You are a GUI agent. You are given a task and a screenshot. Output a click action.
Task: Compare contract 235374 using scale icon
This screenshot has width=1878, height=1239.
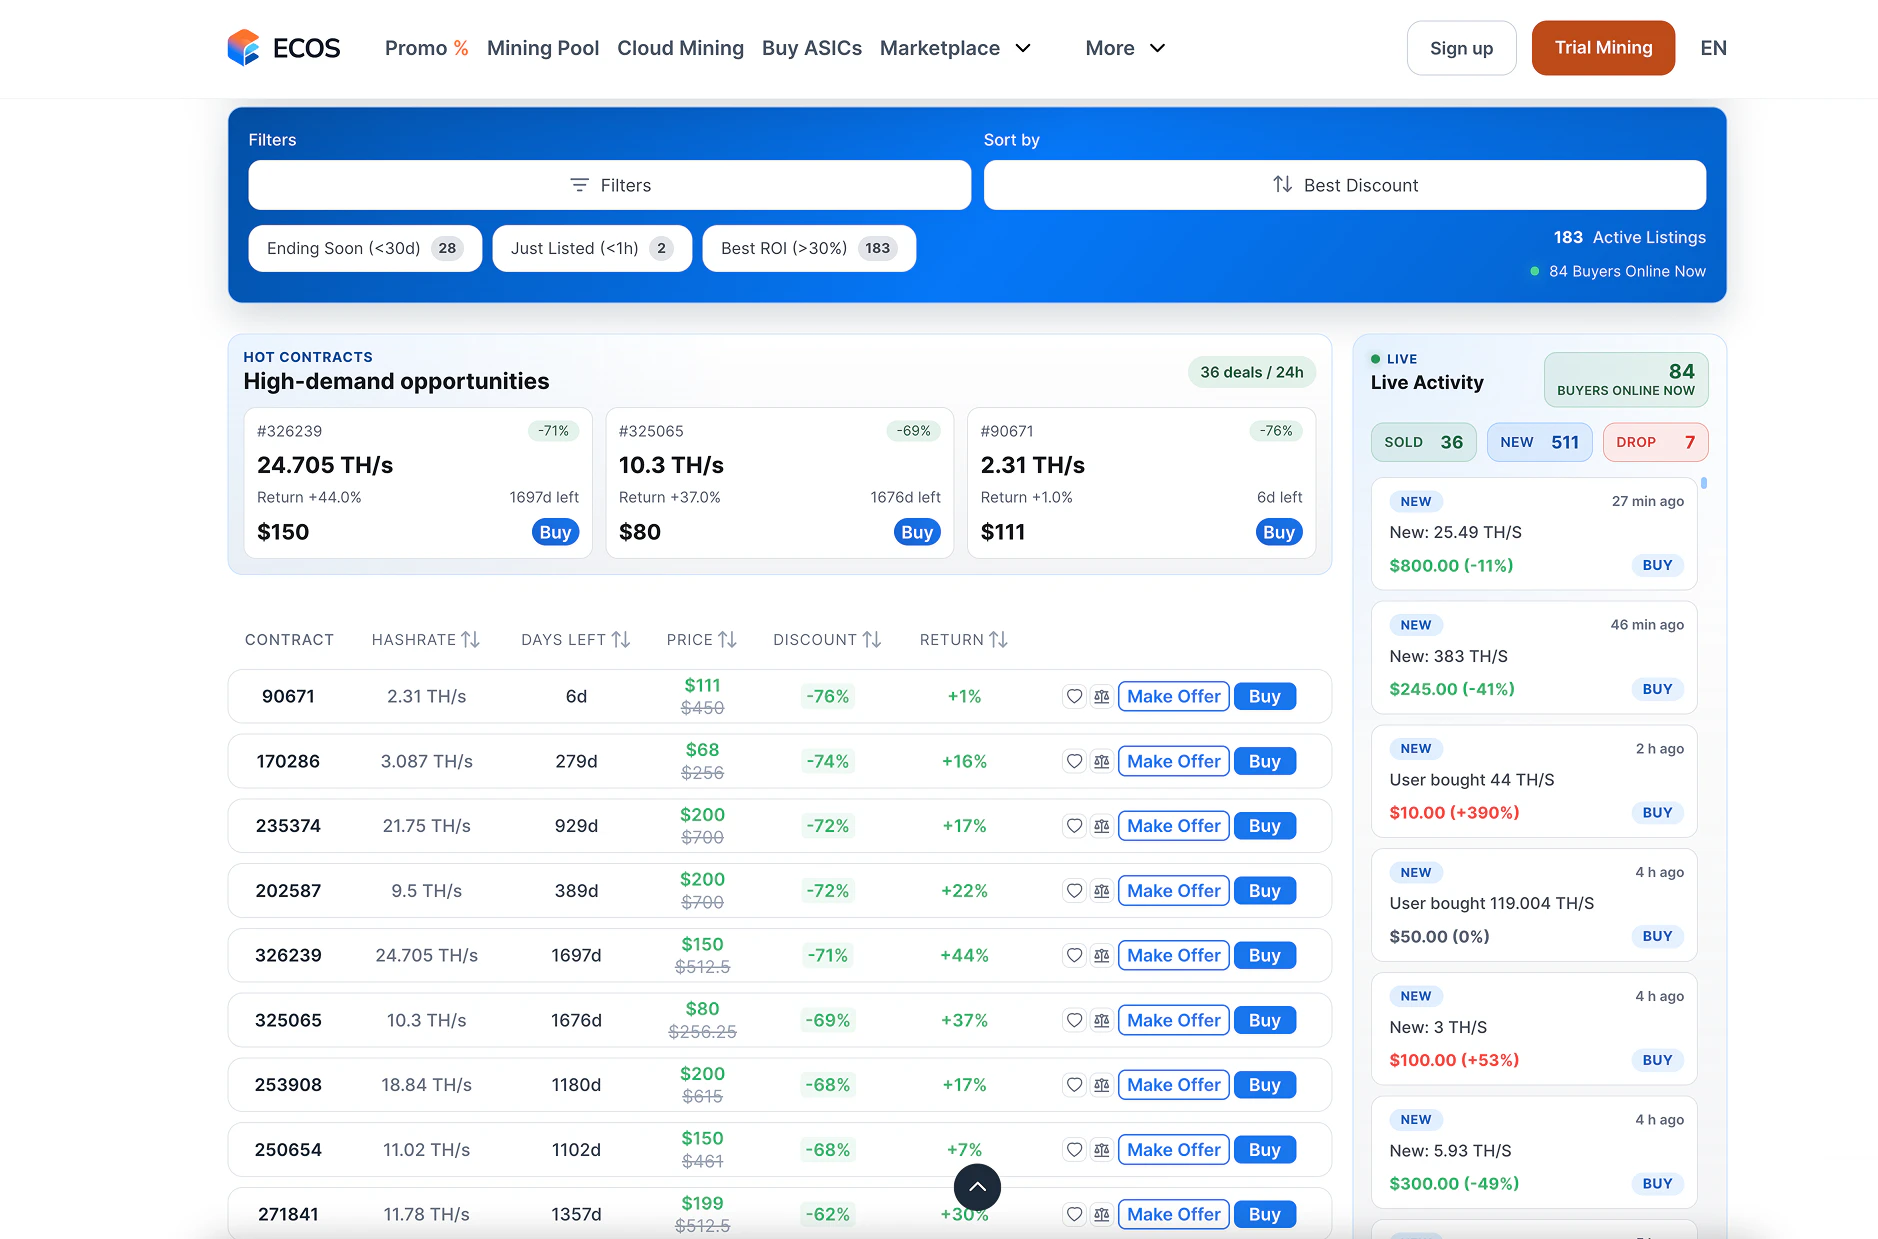(1101, 826)
